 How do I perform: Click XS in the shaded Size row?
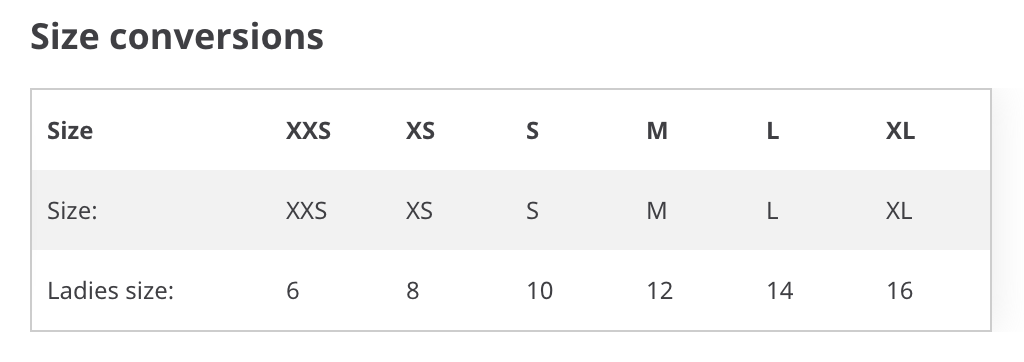click(419, 211)
